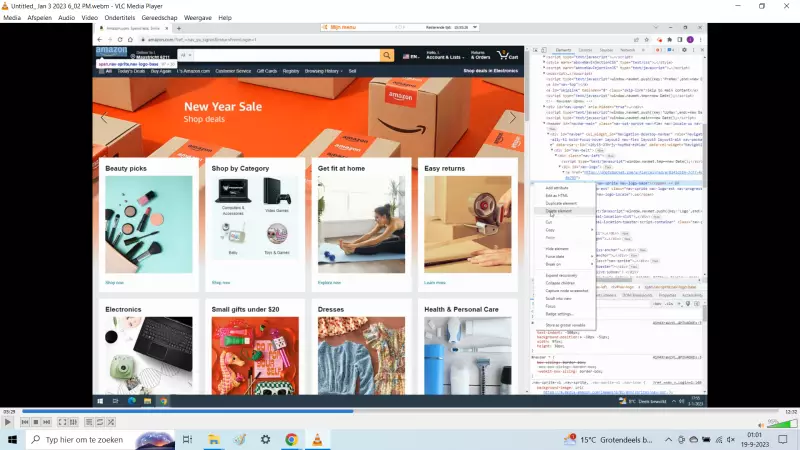Click the Get fit at home image
The width and height of the screenshot is (800, 450).
361,224
